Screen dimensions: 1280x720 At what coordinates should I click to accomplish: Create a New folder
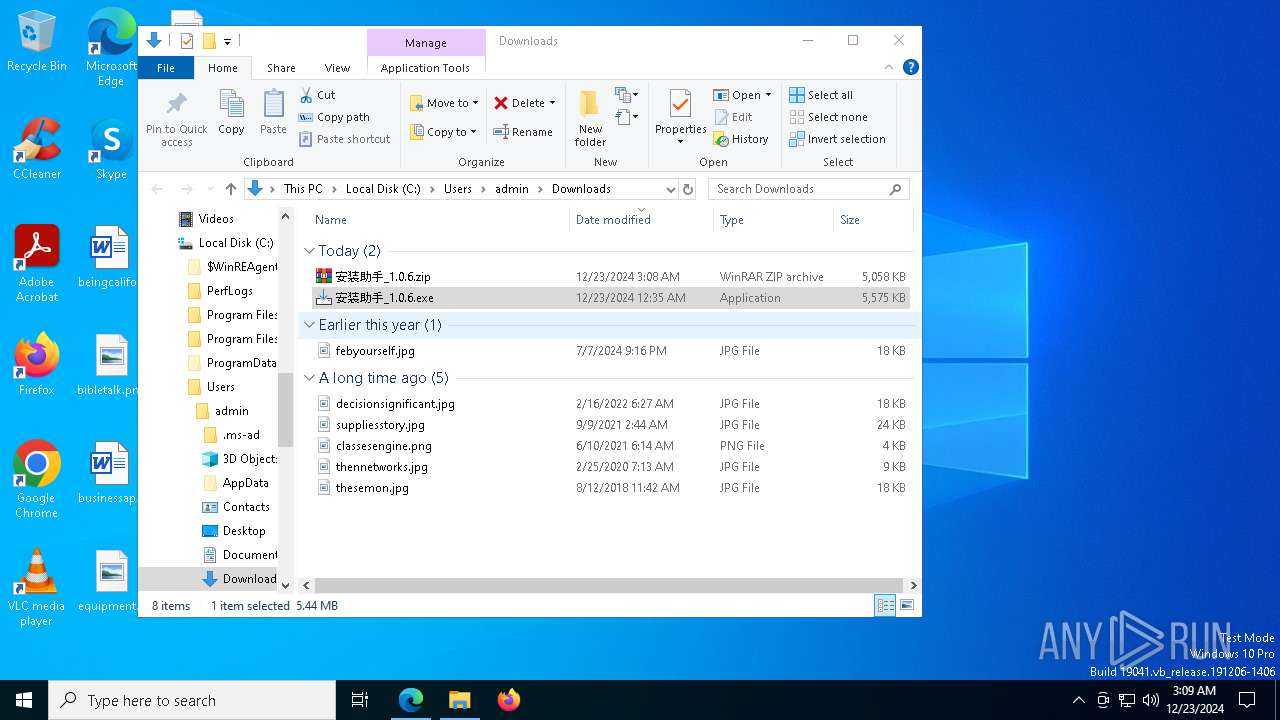click(590, 118)
